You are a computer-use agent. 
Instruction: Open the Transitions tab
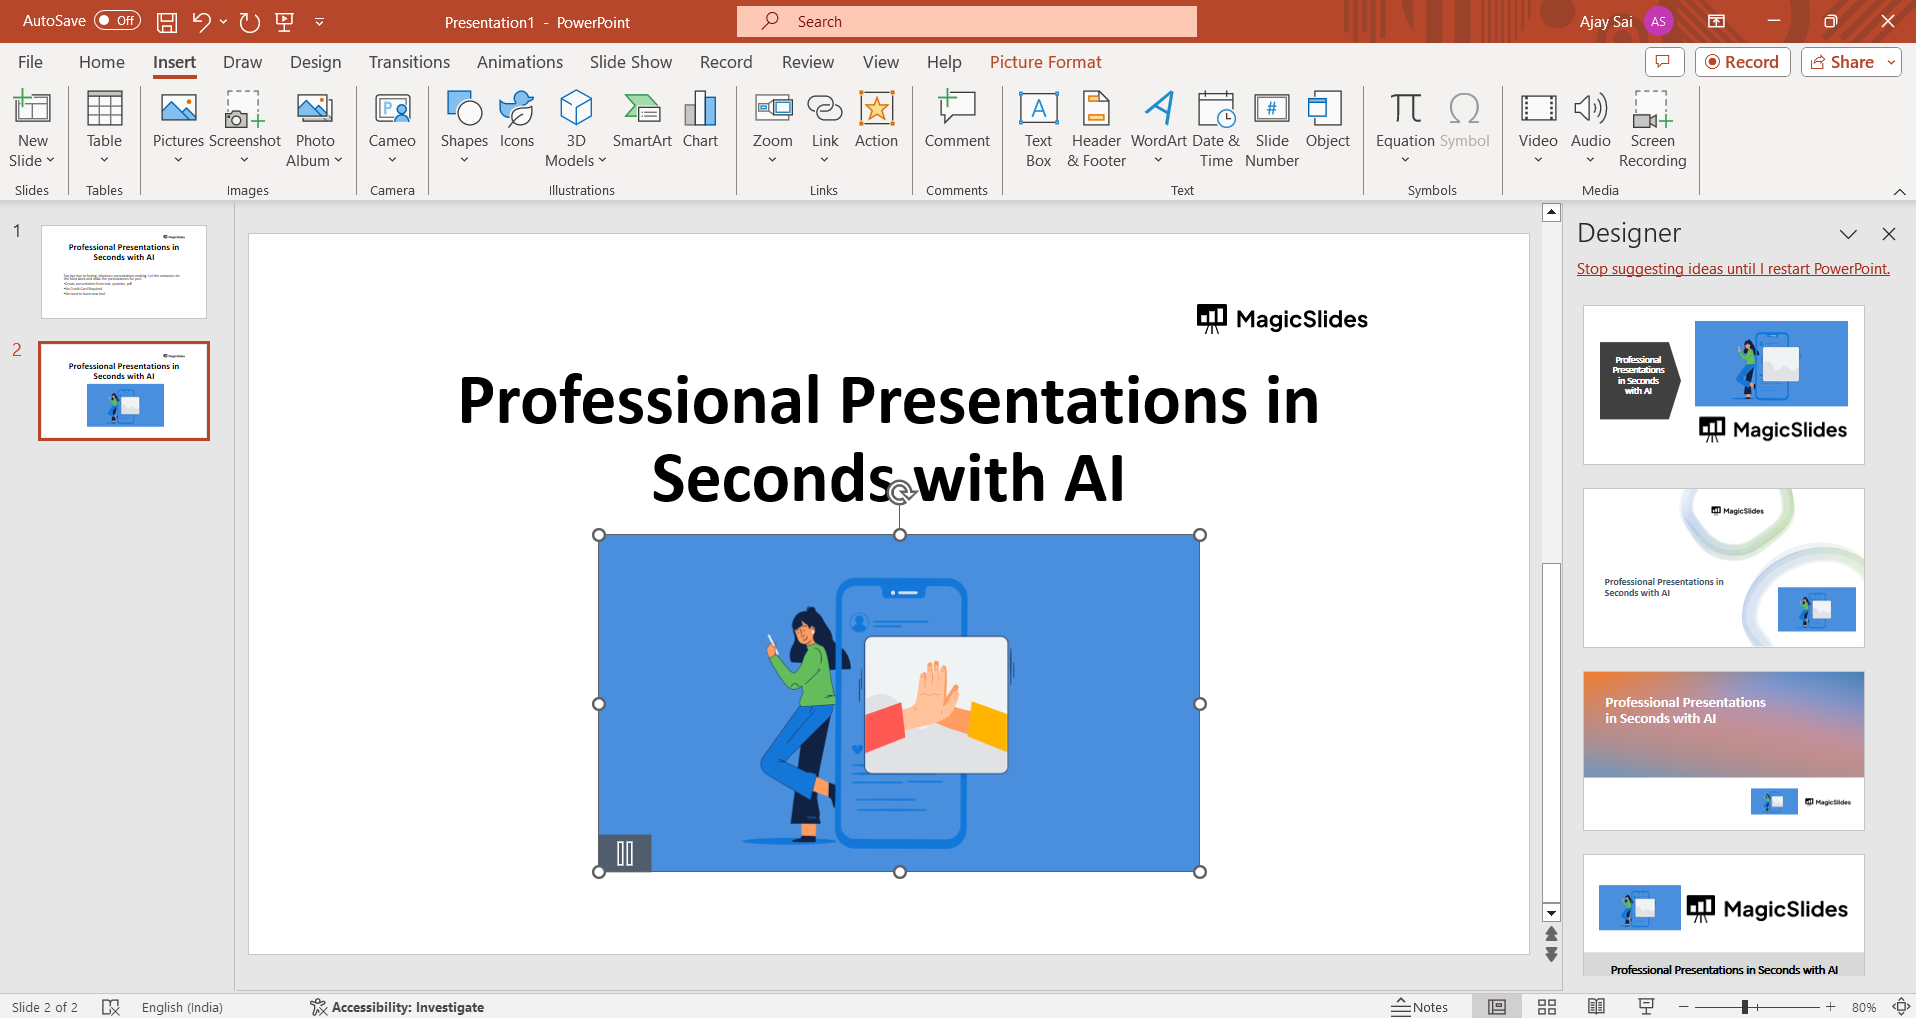click(409, 62)
